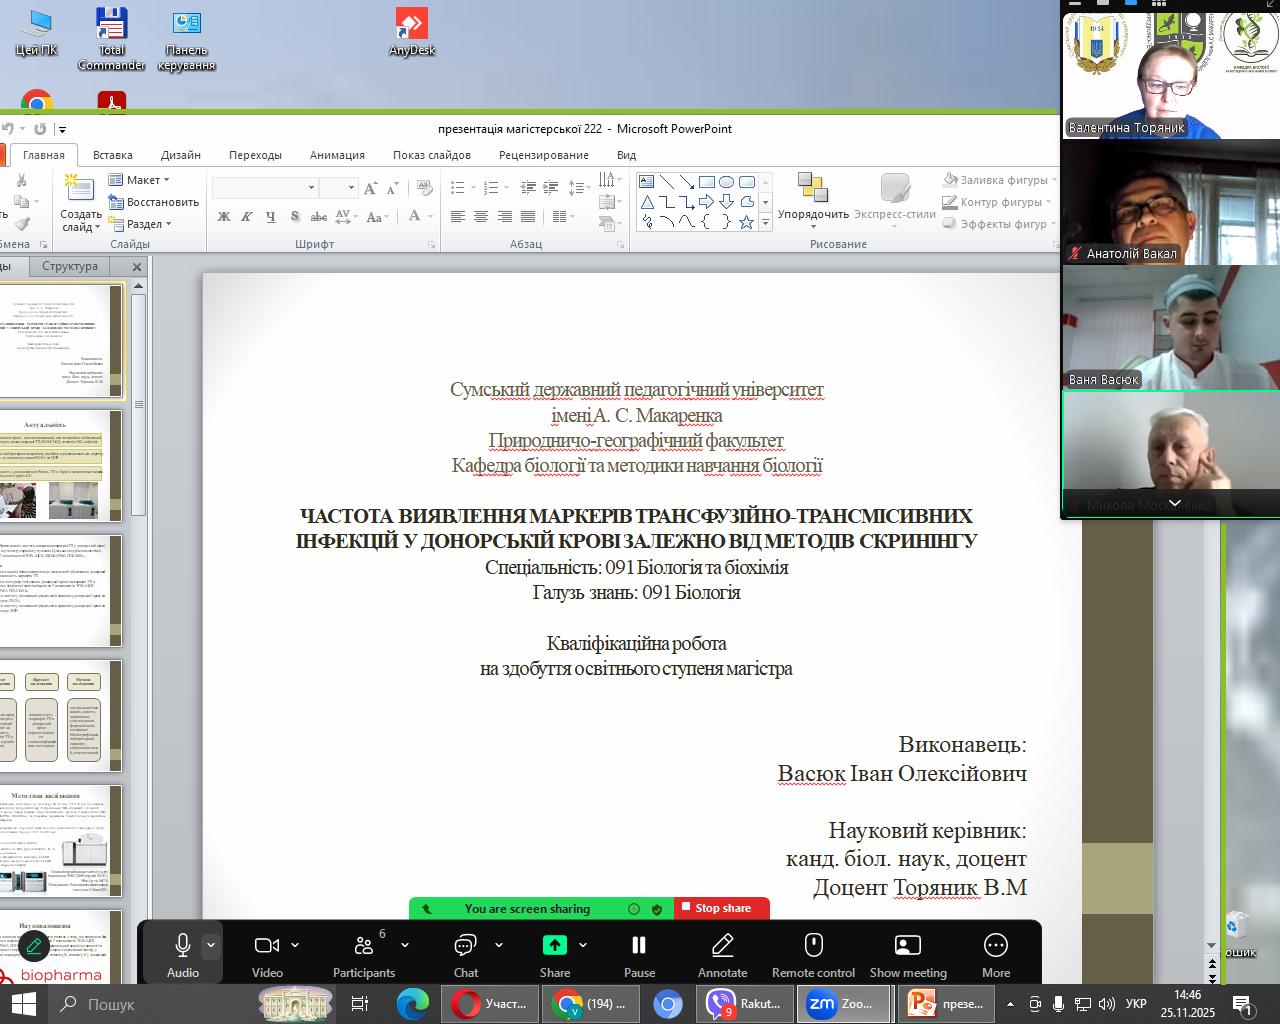Click the red Stop share button
Screen dimensions: 1280x1024
[x=721, y=908]
